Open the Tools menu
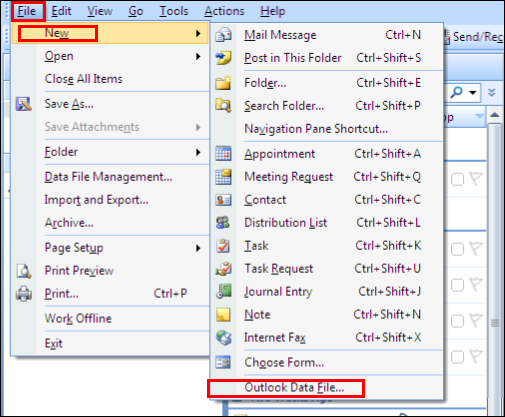505x417 pixels. coord(174,11)
